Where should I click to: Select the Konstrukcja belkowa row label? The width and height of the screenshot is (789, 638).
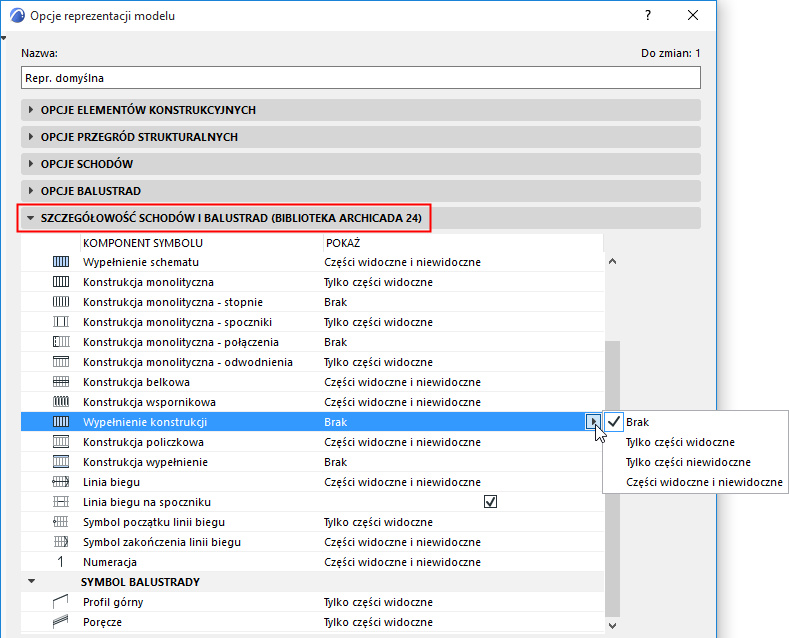(136, 382)
